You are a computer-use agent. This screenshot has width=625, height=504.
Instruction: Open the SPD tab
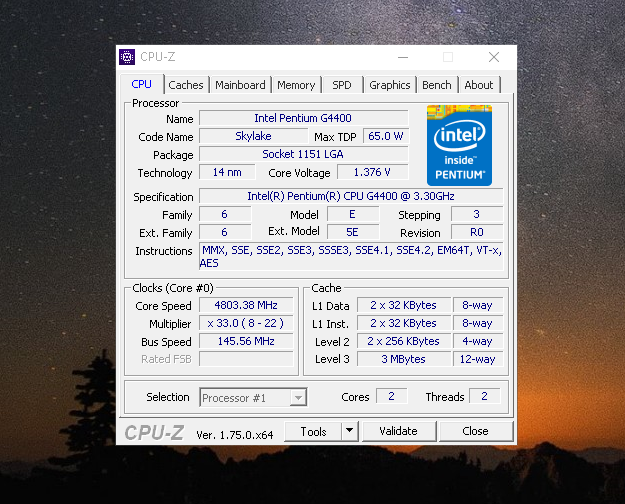click(x=342, y=85)
